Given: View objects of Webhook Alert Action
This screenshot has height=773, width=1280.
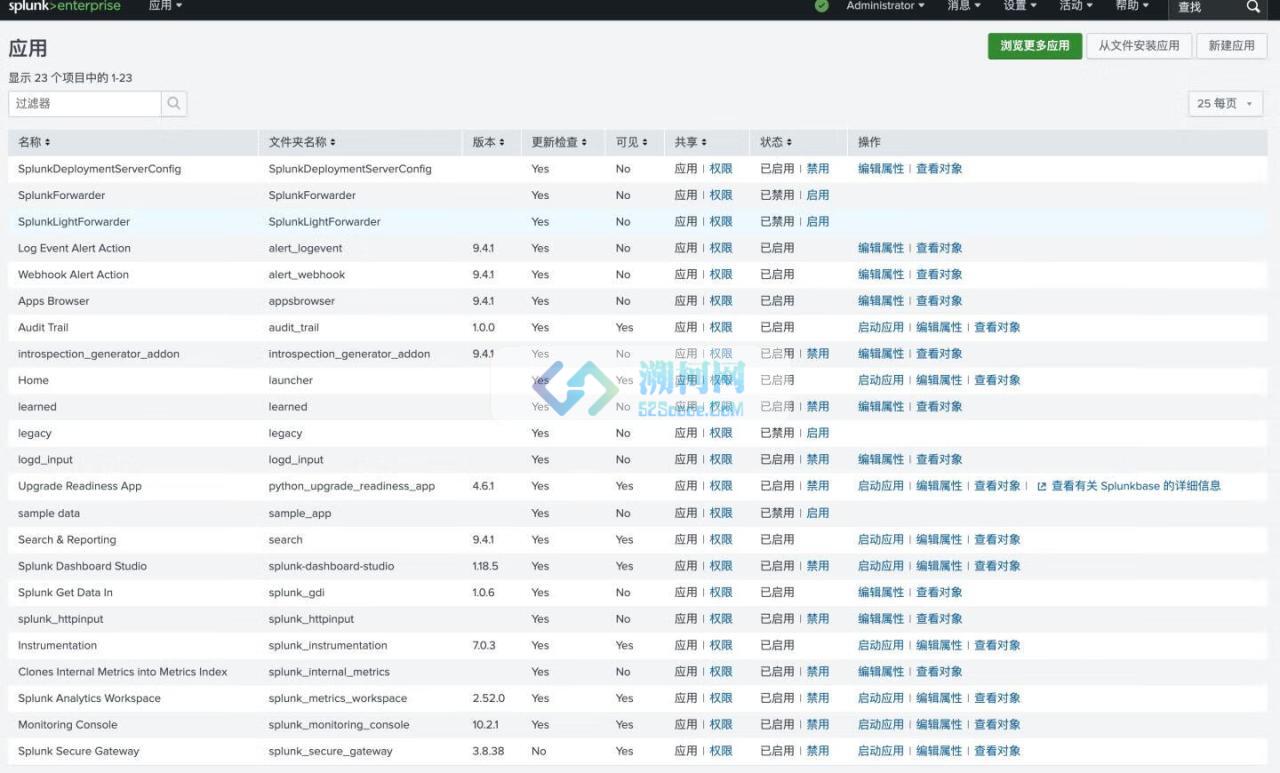Looking at the screenshot, I should pos(939,274).
